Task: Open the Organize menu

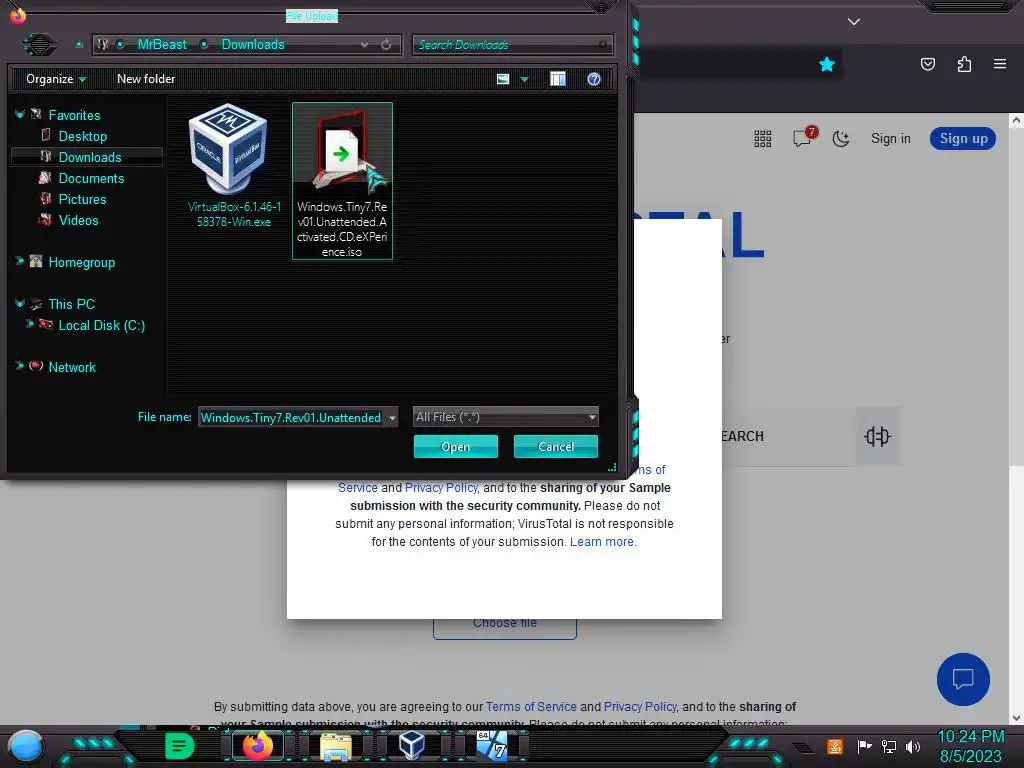Action: pos(56,79)
